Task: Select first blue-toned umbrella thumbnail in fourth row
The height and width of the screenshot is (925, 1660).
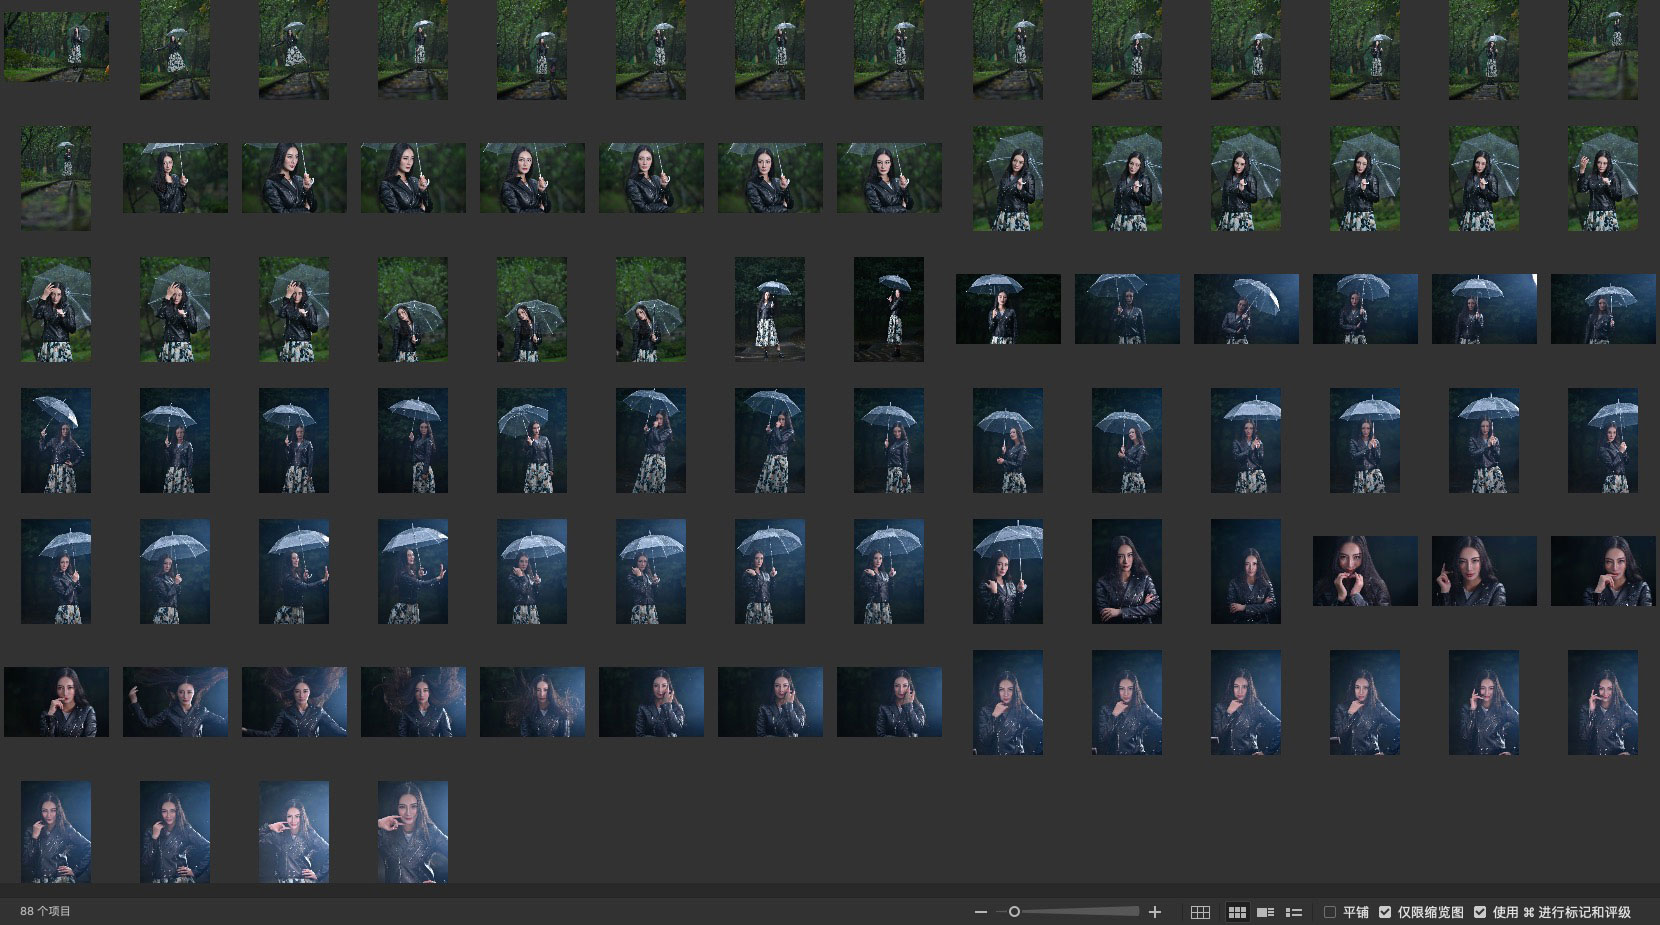Action: [x=56, y=440]
